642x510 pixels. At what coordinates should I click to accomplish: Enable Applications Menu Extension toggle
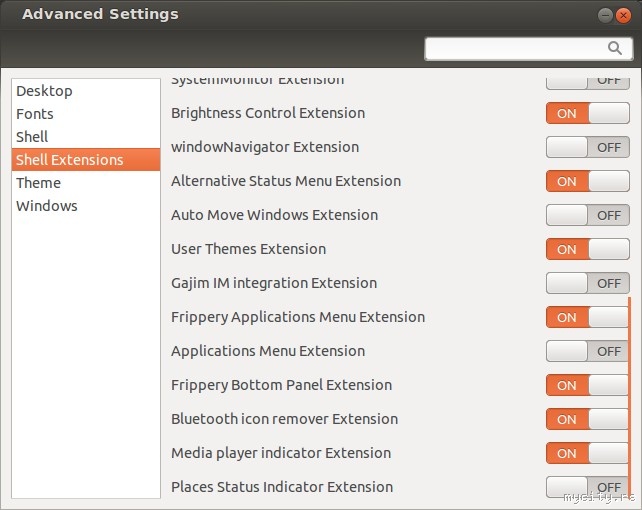[587, 351]
